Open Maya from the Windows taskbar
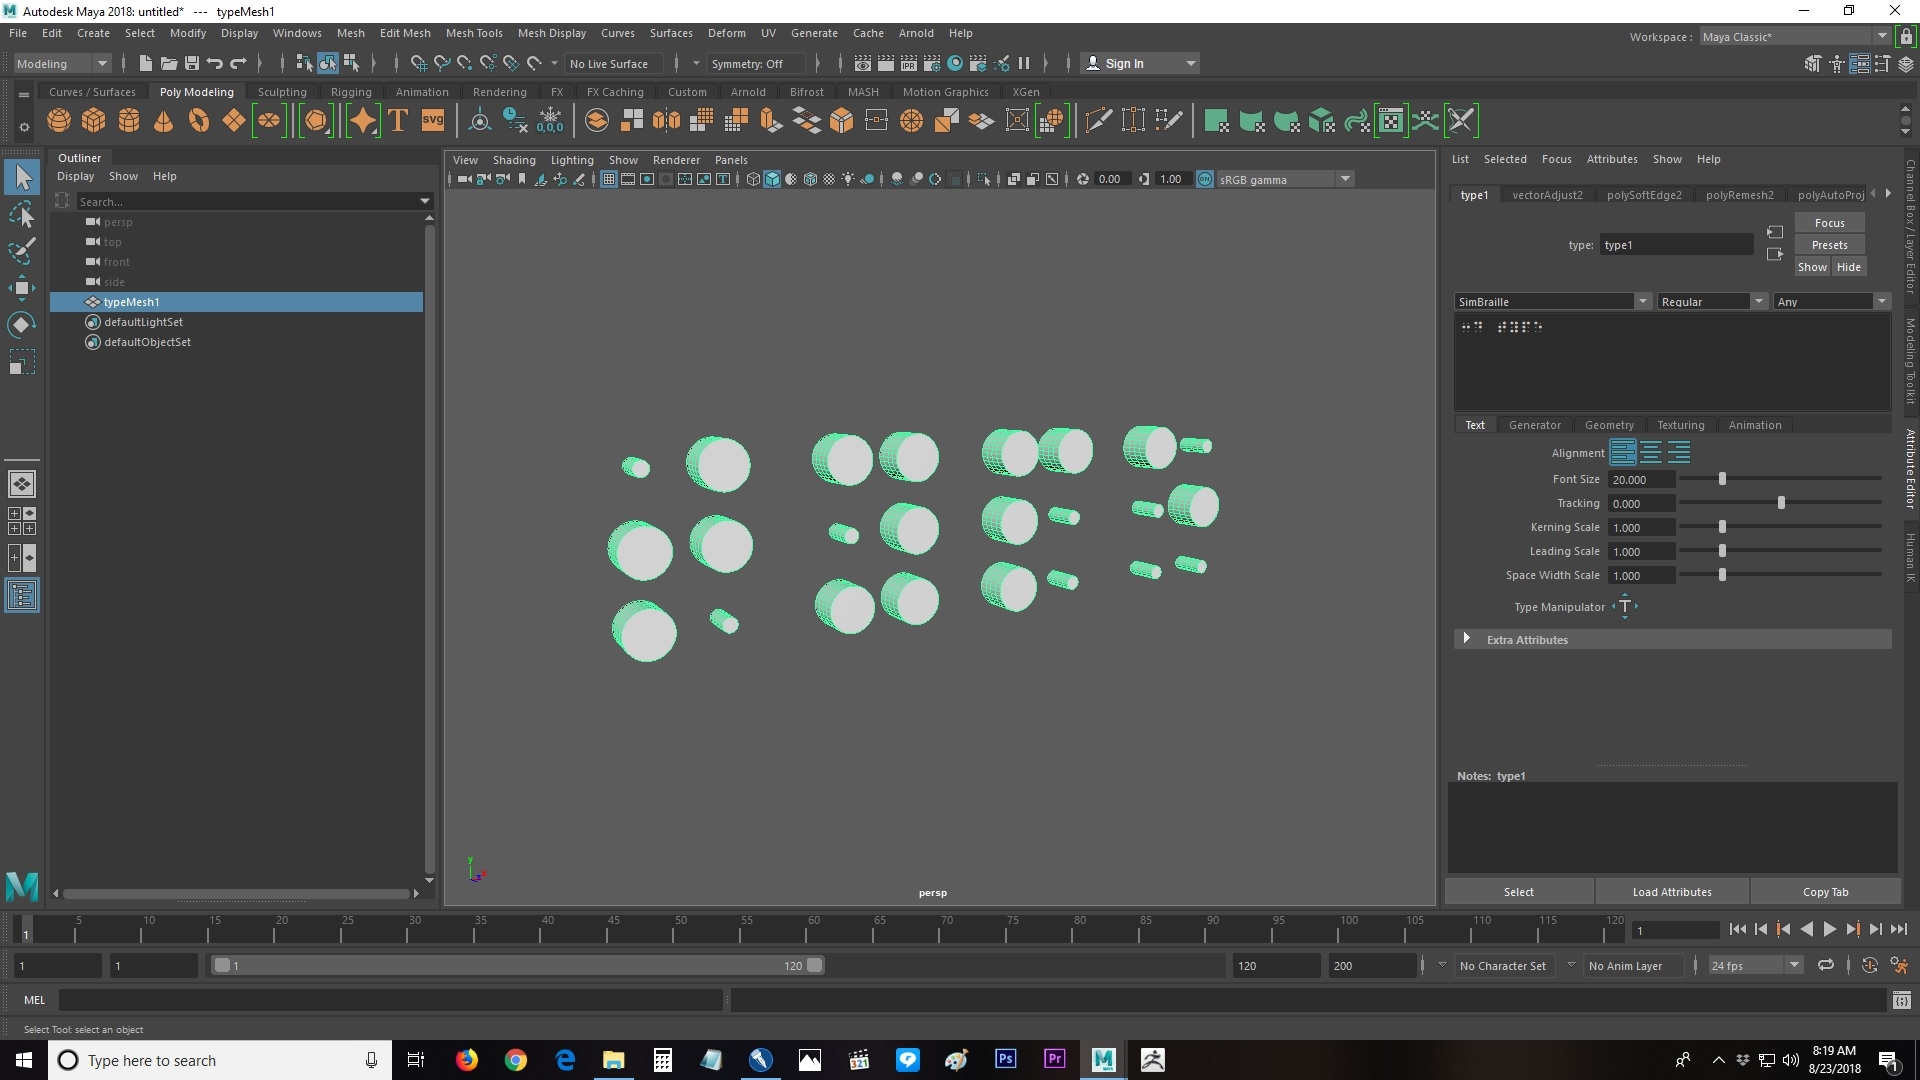 [x=1104, y=1060]
